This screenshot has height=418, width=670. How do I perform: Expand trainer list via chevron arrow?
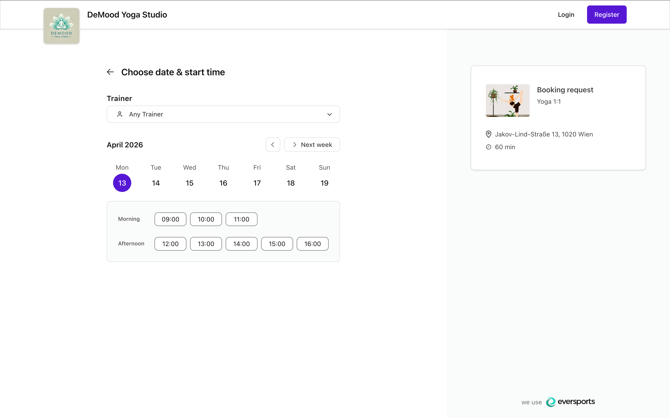pos(329,114)
